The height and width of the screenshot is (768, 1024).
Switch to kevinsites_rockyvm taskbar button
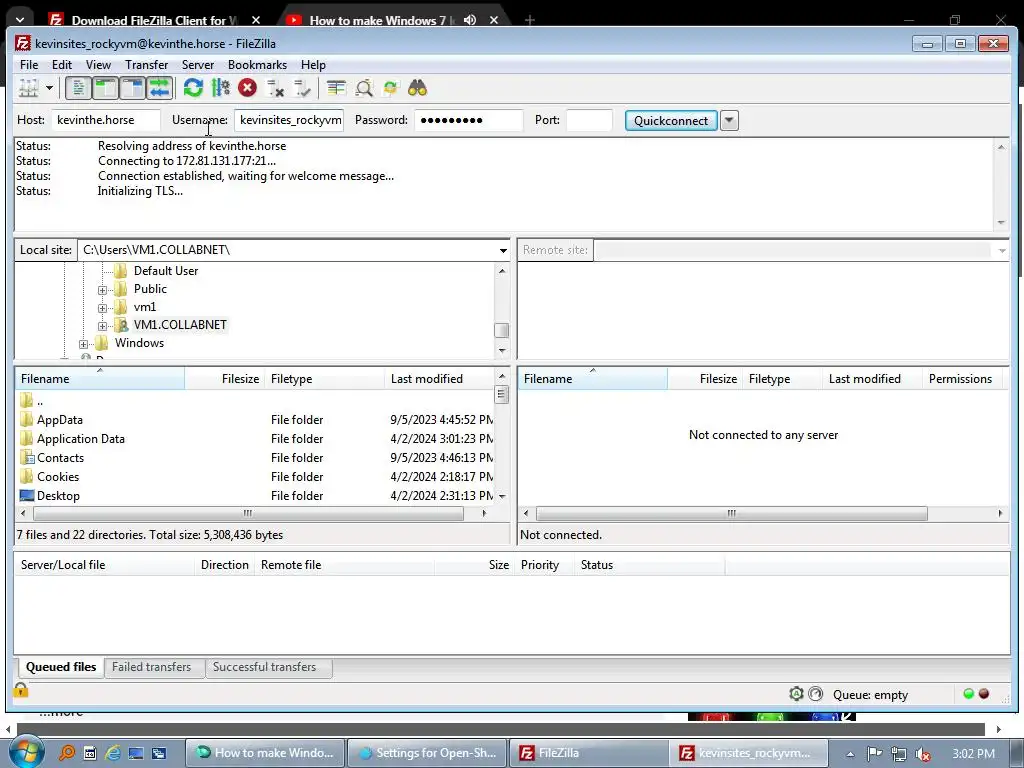pyautogui.click(x=750, y=753)
